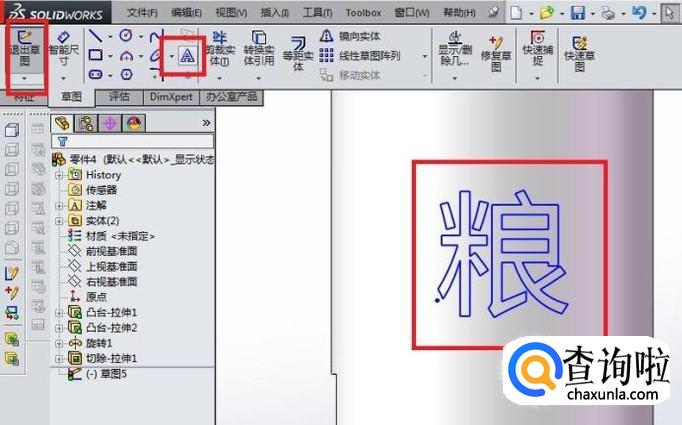Switch to the 办公室产品 ribbon tab
This screenshot has height=425, width=682.
(231, 97)
